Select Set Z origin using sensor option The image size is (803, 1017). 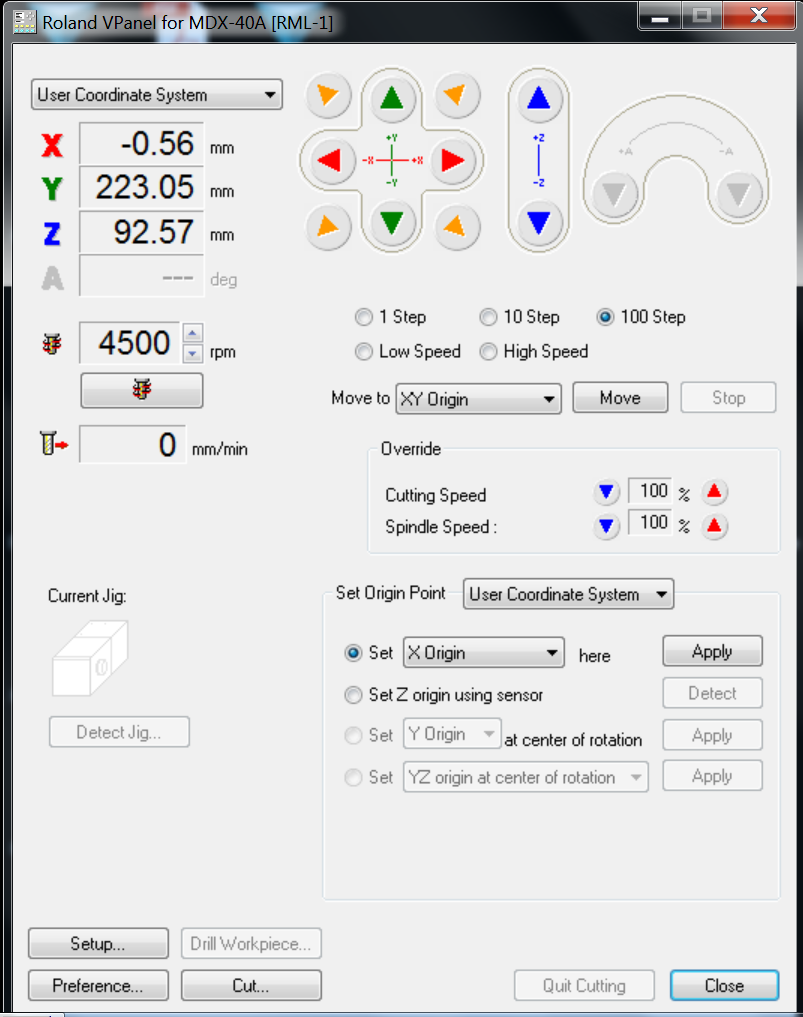tap(353, 695)
